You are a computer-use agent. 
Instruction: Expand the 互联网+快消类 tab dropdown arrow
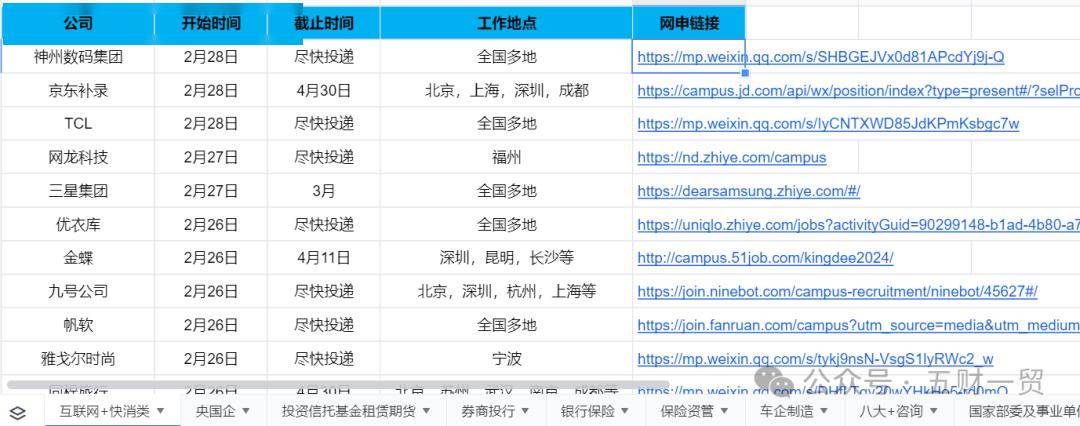pyautogui.click(x=160, y=412)
